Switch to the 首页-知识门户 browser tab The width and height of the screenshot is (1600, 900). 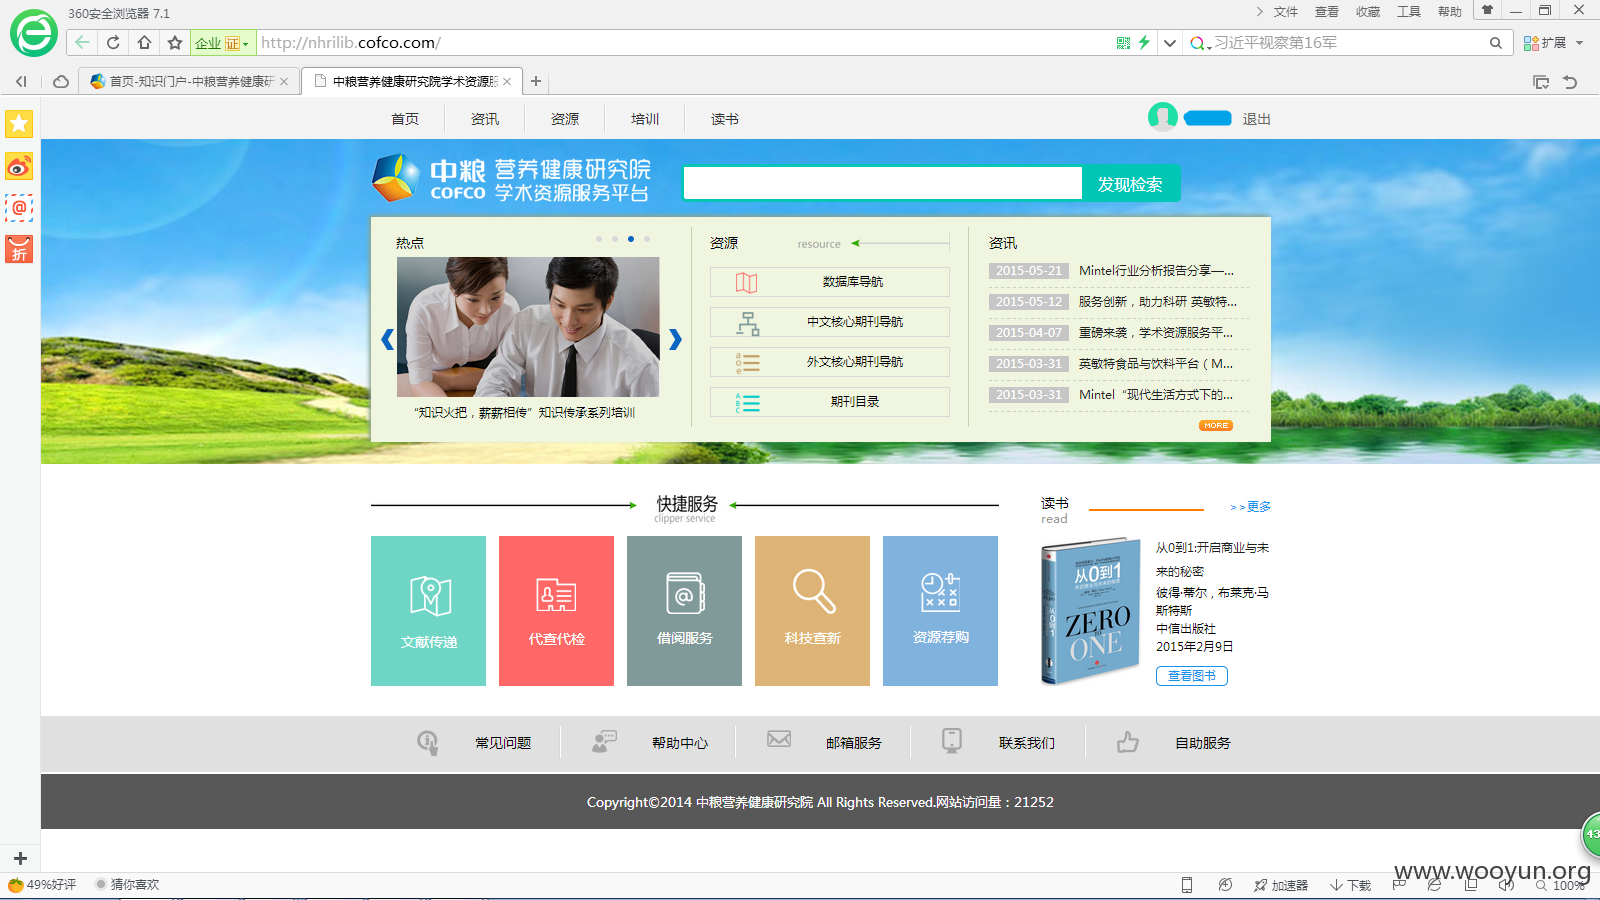coord(189,81)
